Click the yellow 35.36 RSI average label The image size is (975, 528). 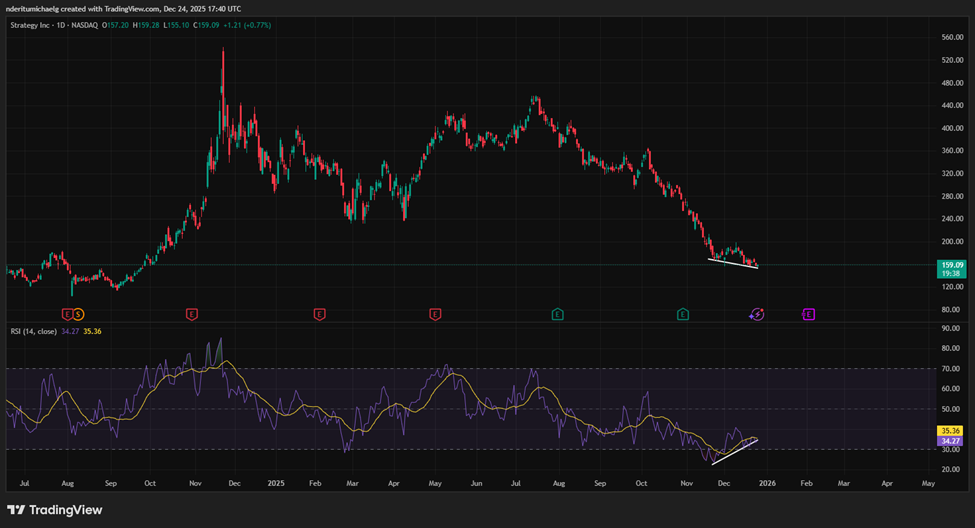(949, 431)
